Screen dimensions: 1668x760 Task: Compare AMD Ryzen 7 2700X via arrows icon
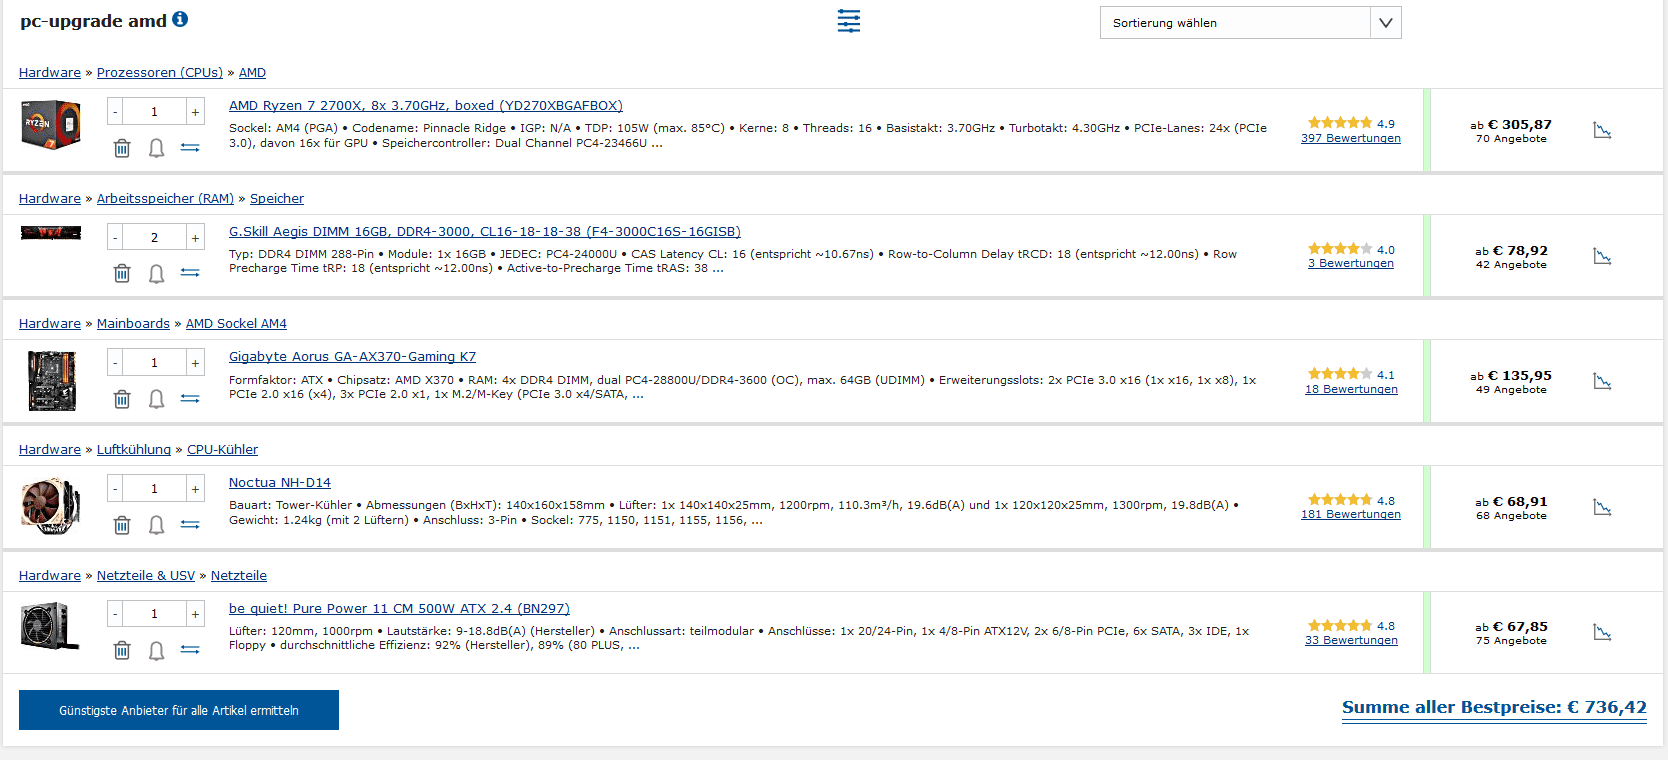pyautogui.click(x=190, y=148)
